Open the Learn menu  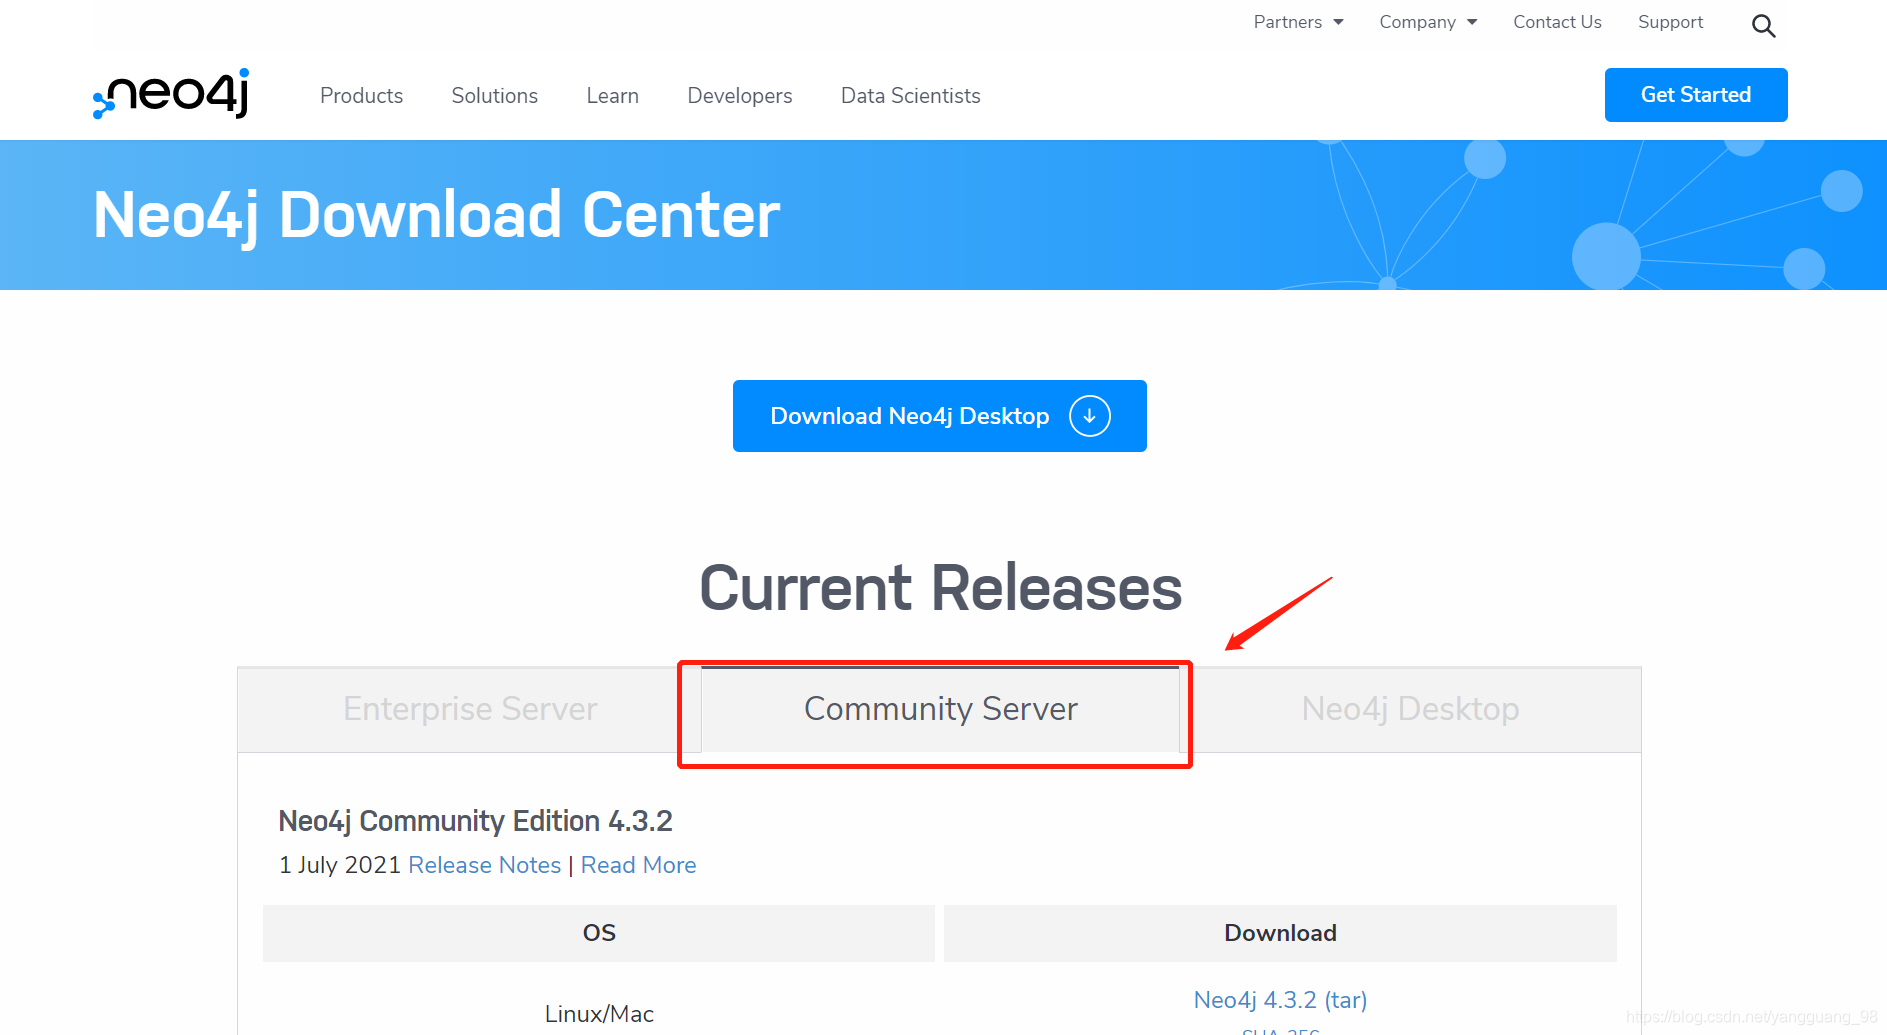[x=612, y=96]
